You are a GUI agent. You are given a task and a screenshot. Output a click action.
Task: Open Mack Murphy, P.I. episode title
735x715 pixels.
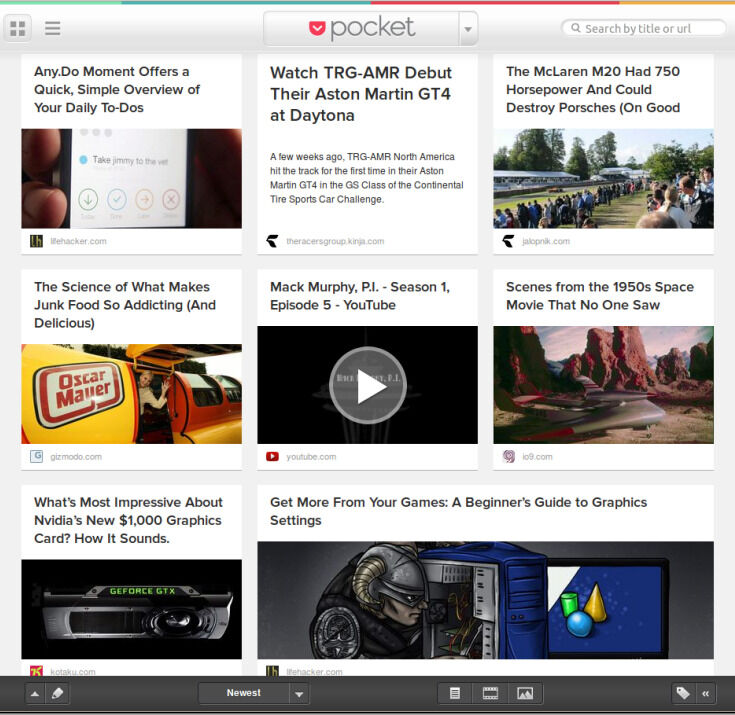pyautogui.click(x=360, y=296)
